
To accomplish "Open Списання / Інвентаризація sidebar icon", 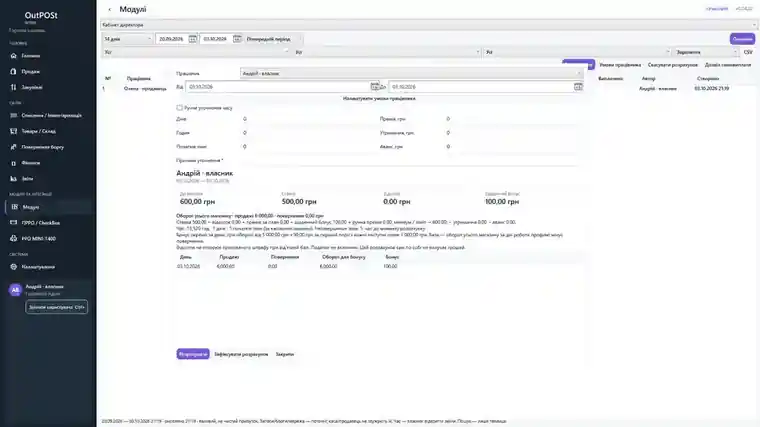I will point(14,115).
